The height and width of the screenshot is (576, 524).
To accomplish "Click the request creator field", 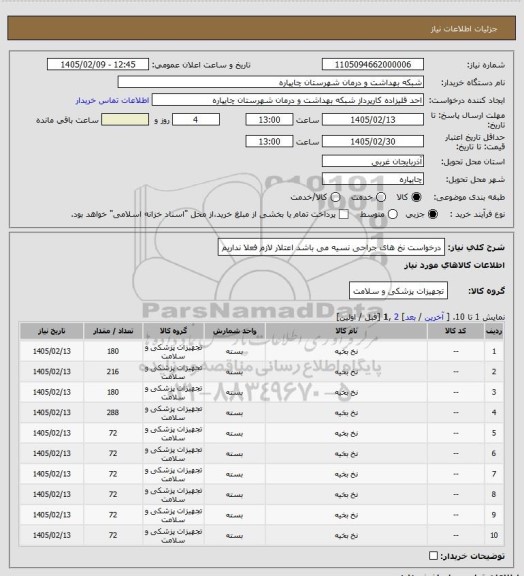I will tap(288, 100).
